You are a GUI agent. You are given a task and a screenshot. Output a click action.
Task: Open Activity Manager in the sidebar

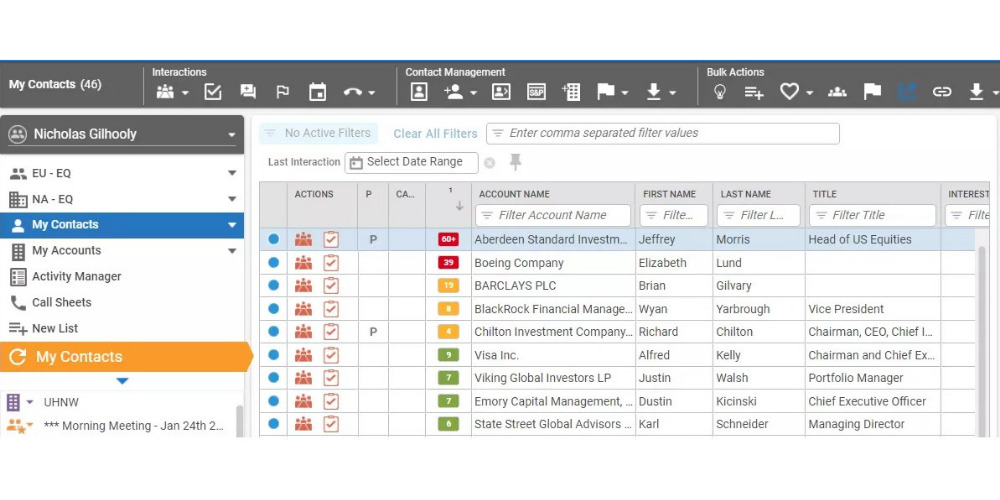(x=76, y=277)
